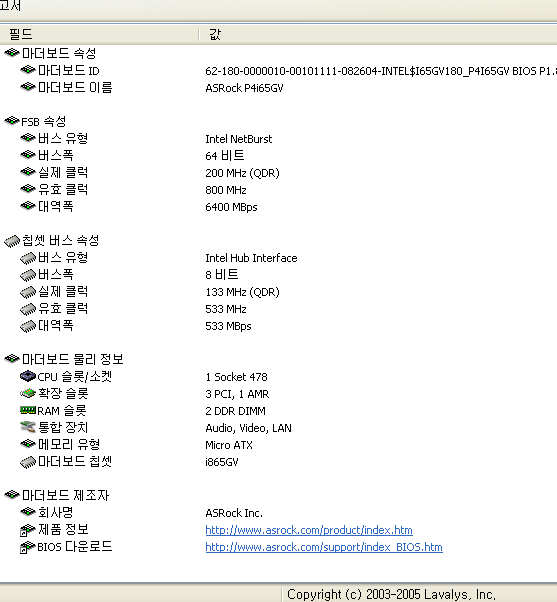
Task: Click the CPU 슬롯/소켓 processor icon
Action: click(x=28, y=376)
